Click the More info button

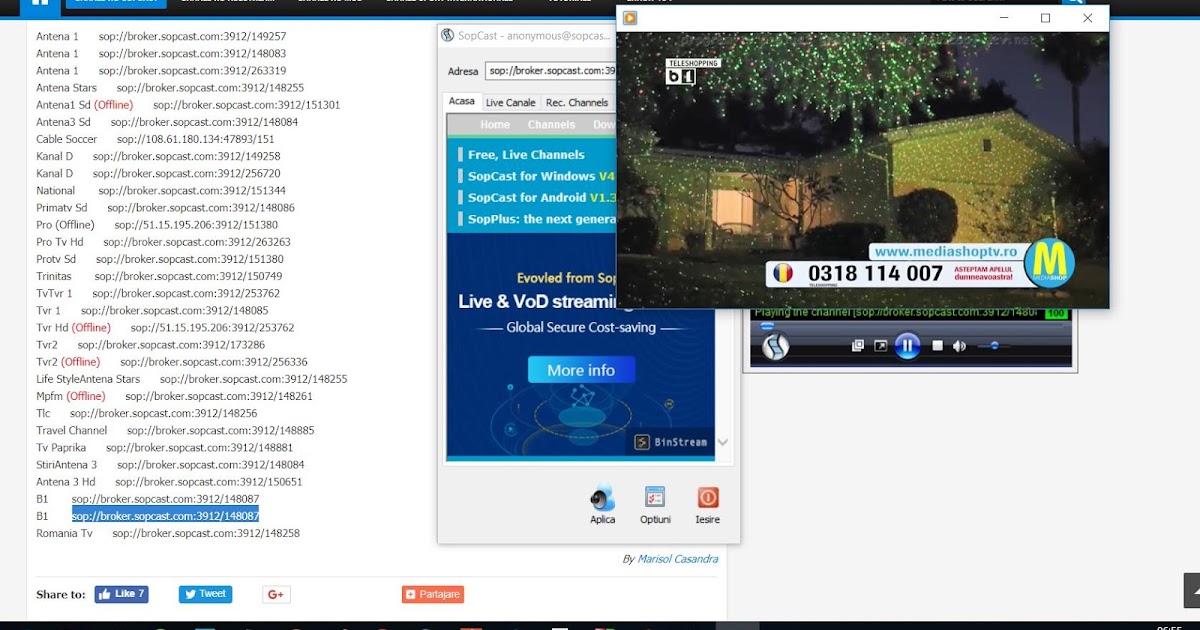point(581,370)
